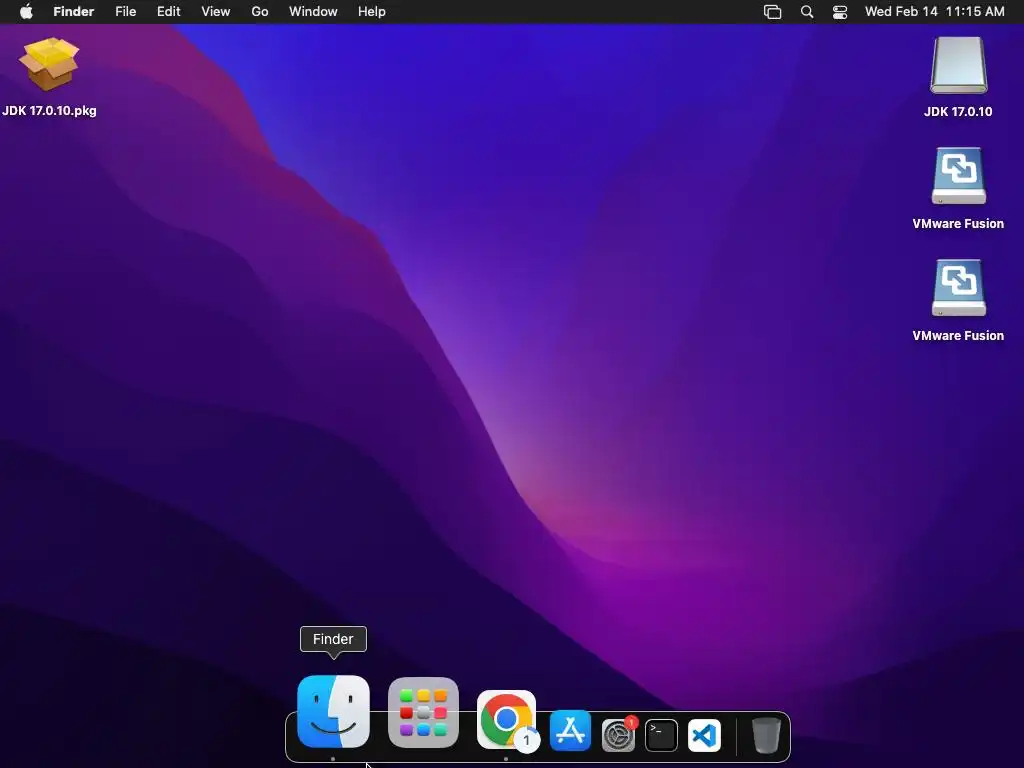
Task: Select the lower VMware Fusion disk icon
Action: 958,288
